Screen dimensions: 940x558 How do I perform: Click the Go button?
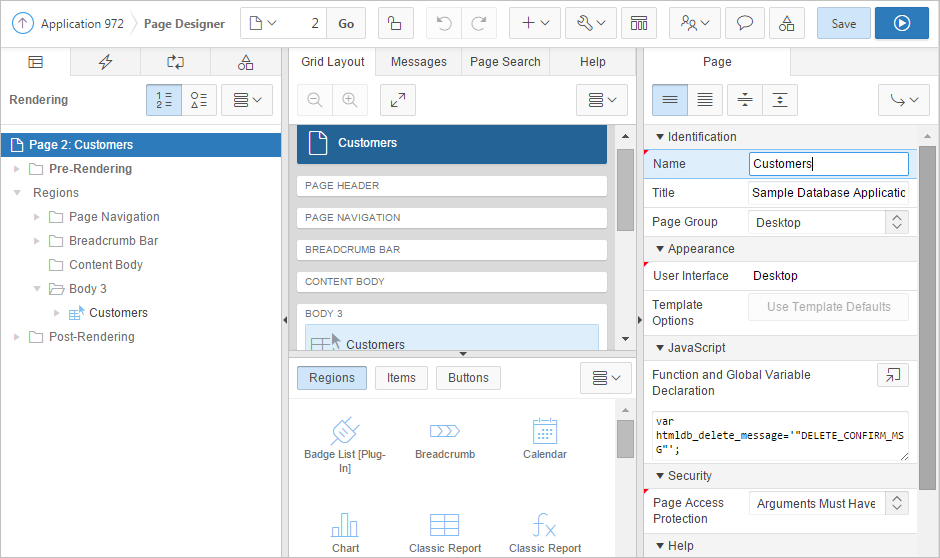(346, 23)
